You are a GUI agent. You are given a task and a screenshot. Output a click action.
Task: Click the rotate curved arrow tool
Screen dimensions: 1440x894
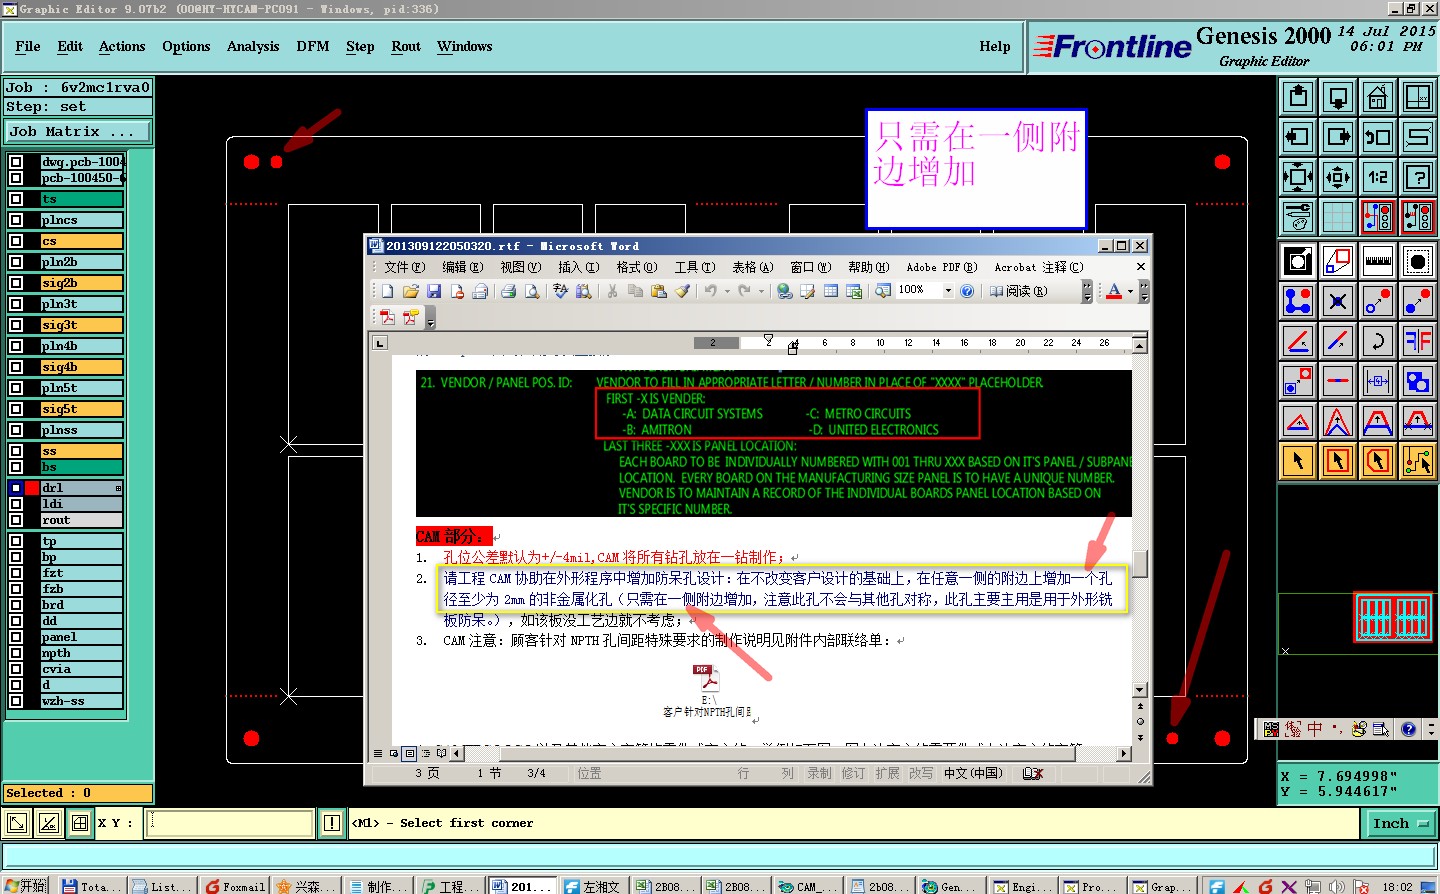(1378, 341)
